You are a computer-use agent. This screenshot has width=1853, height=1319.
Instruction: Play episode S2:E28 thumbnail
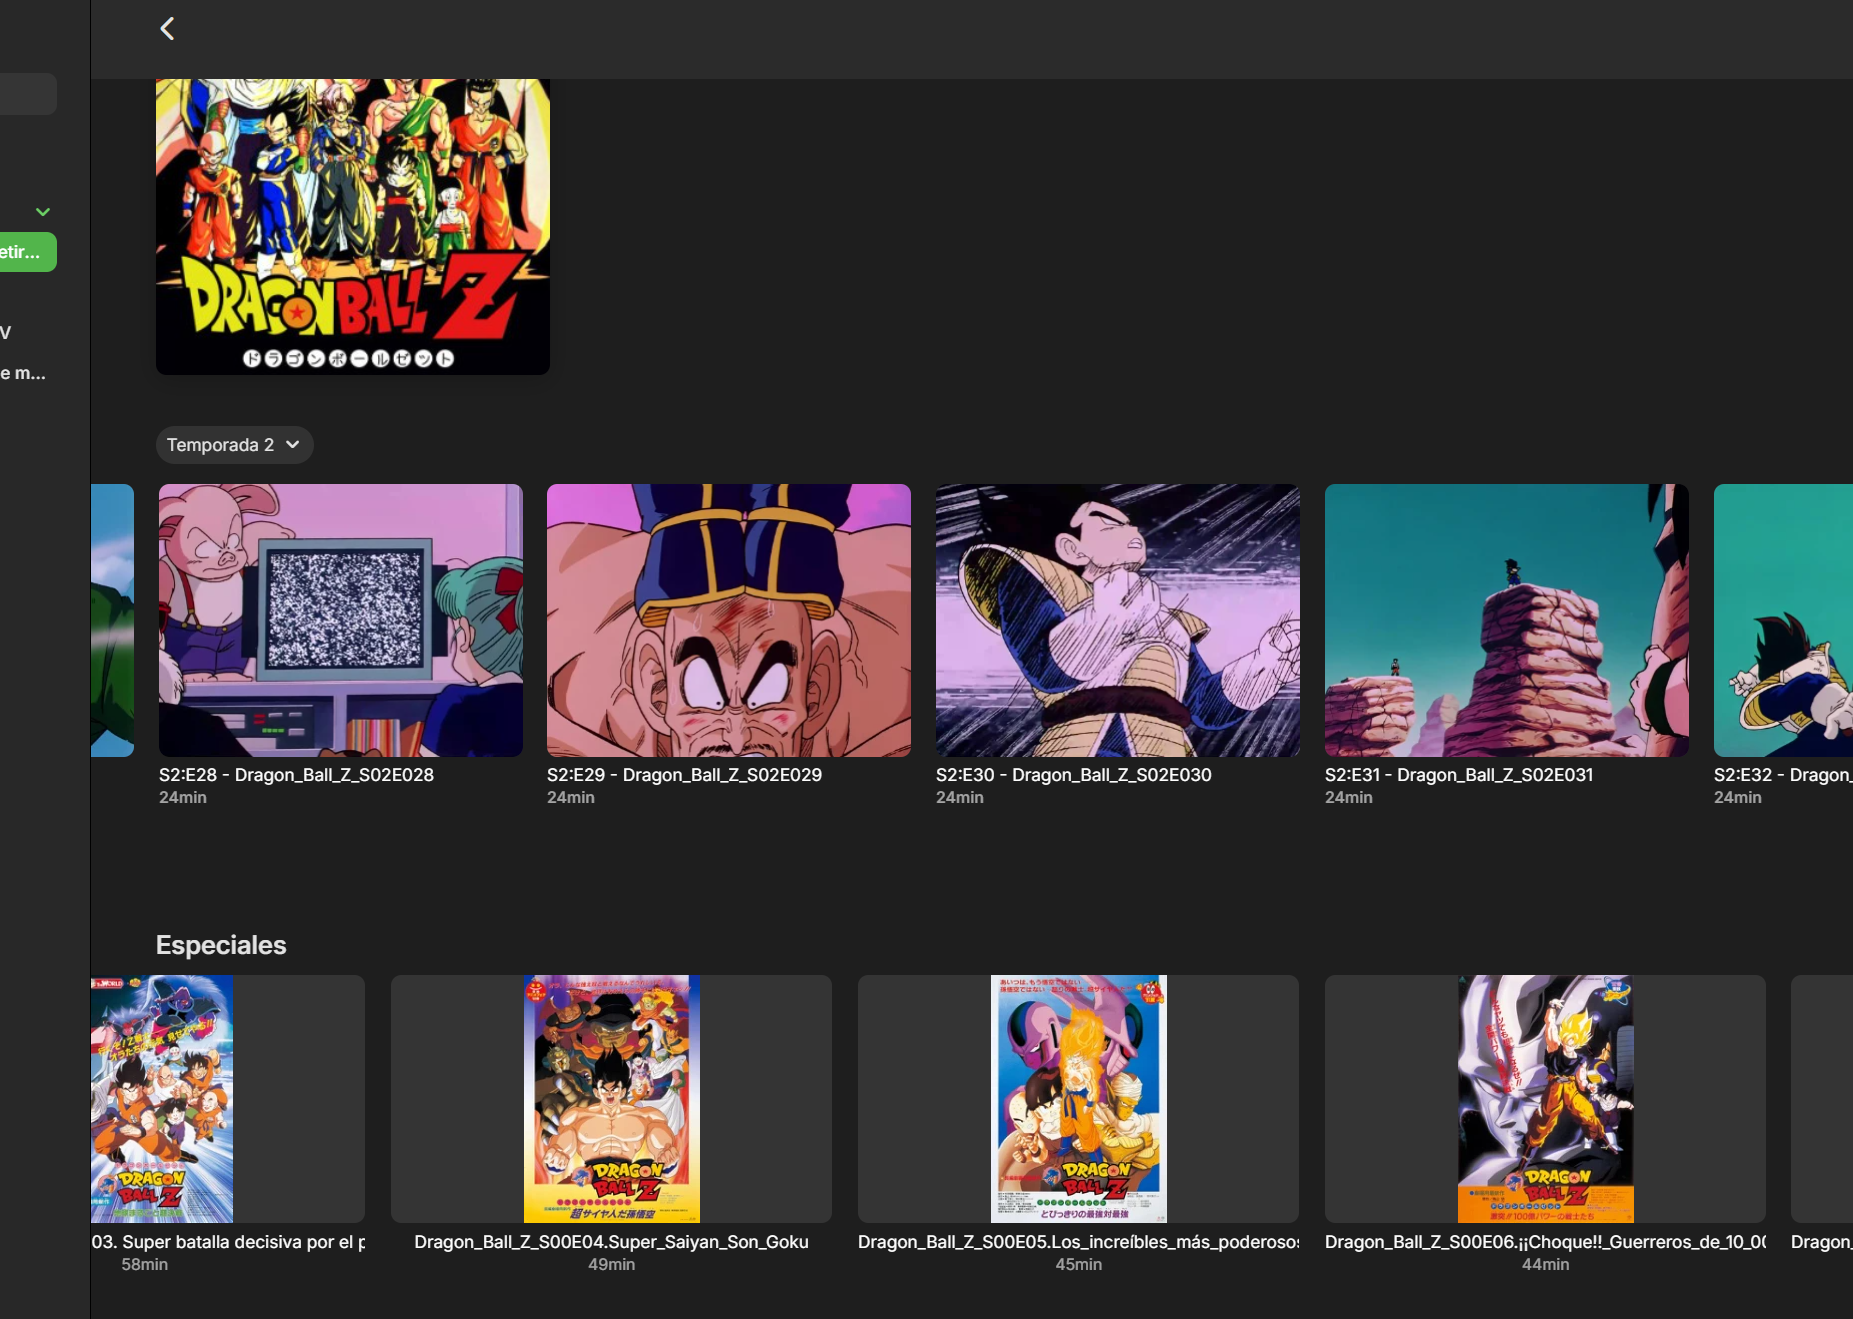pyautogui.click(x=341, y=620)
